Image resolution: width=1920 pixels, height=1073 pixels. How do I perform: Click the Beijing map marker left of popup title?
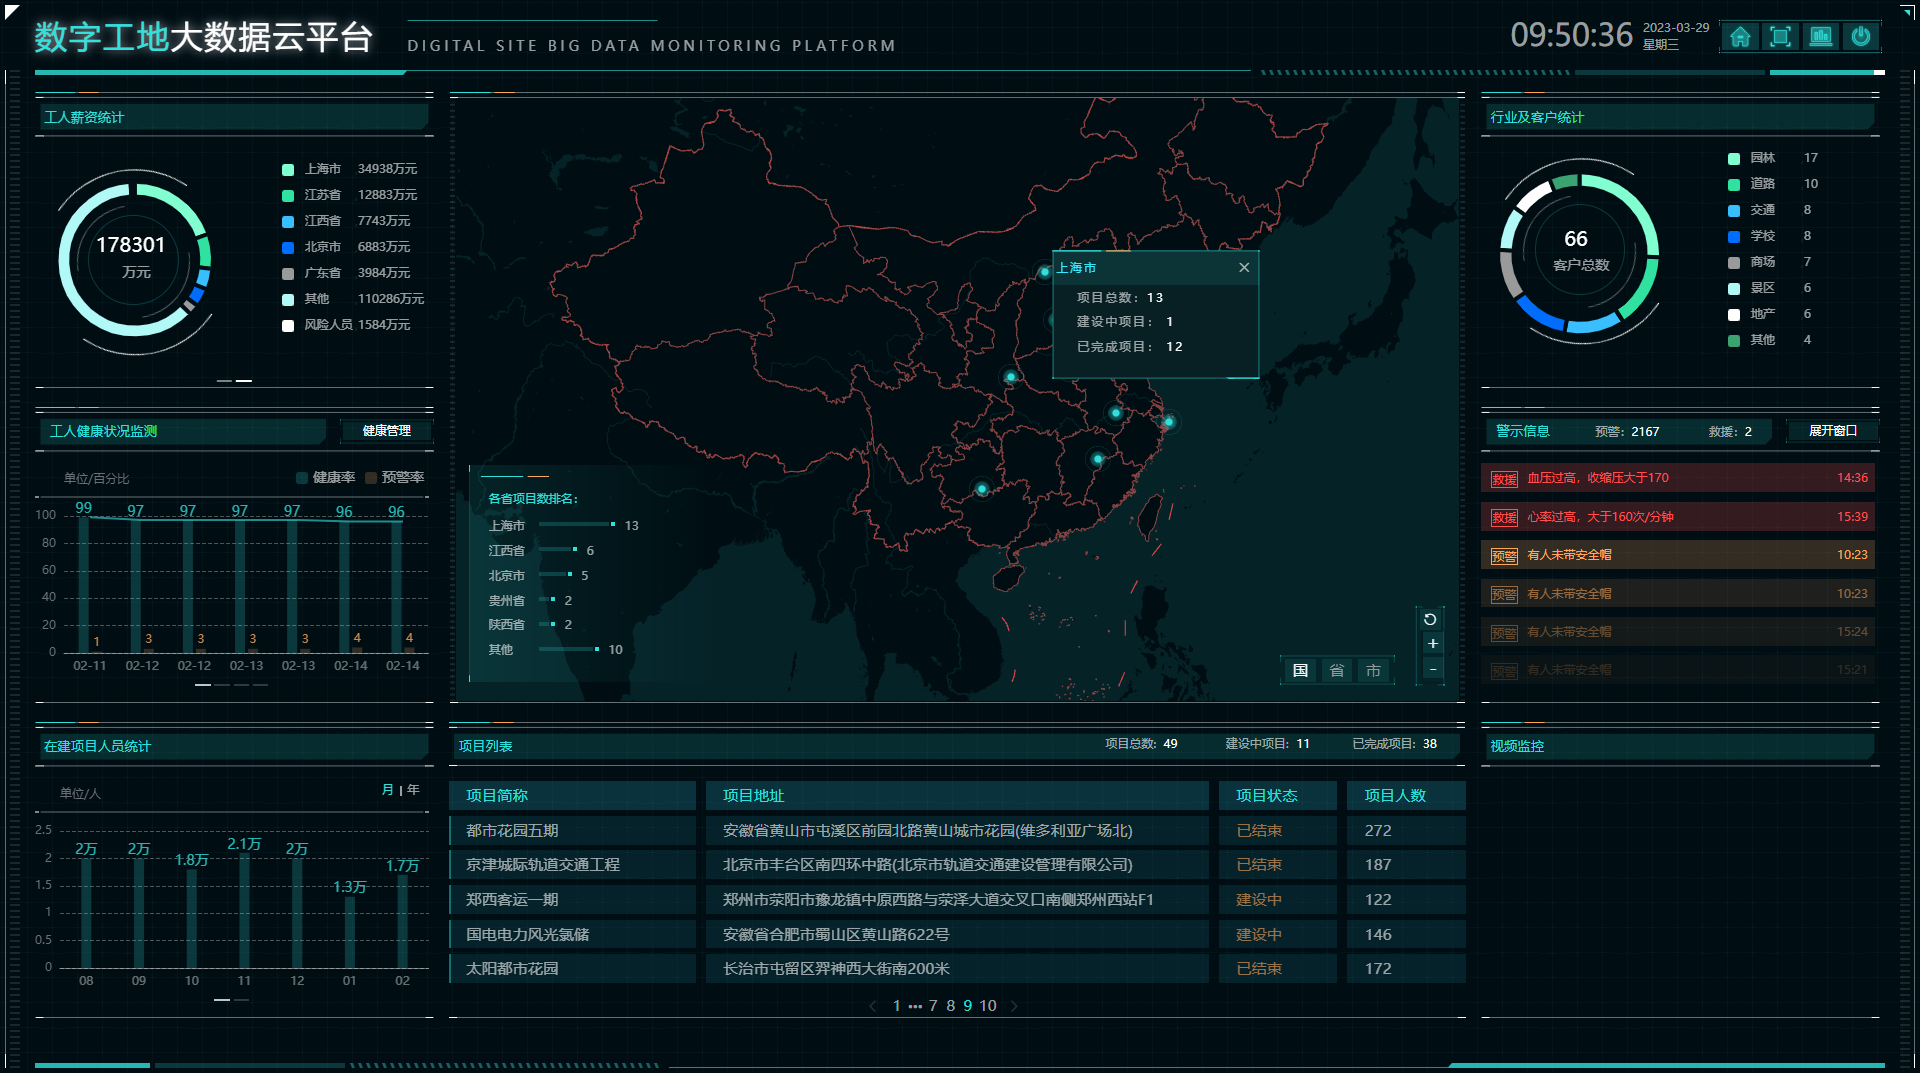pos(1044,272)
